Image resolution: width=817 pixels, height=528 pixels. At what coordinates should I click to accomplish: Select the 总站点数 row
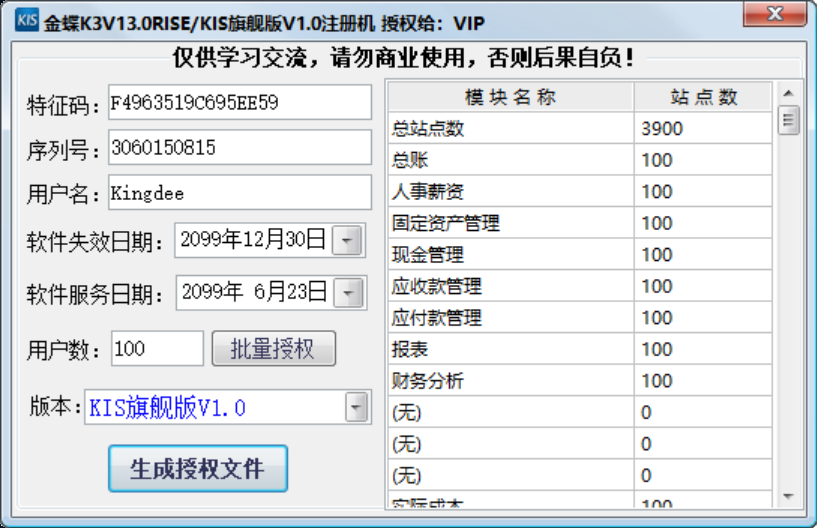click(579, 128)
